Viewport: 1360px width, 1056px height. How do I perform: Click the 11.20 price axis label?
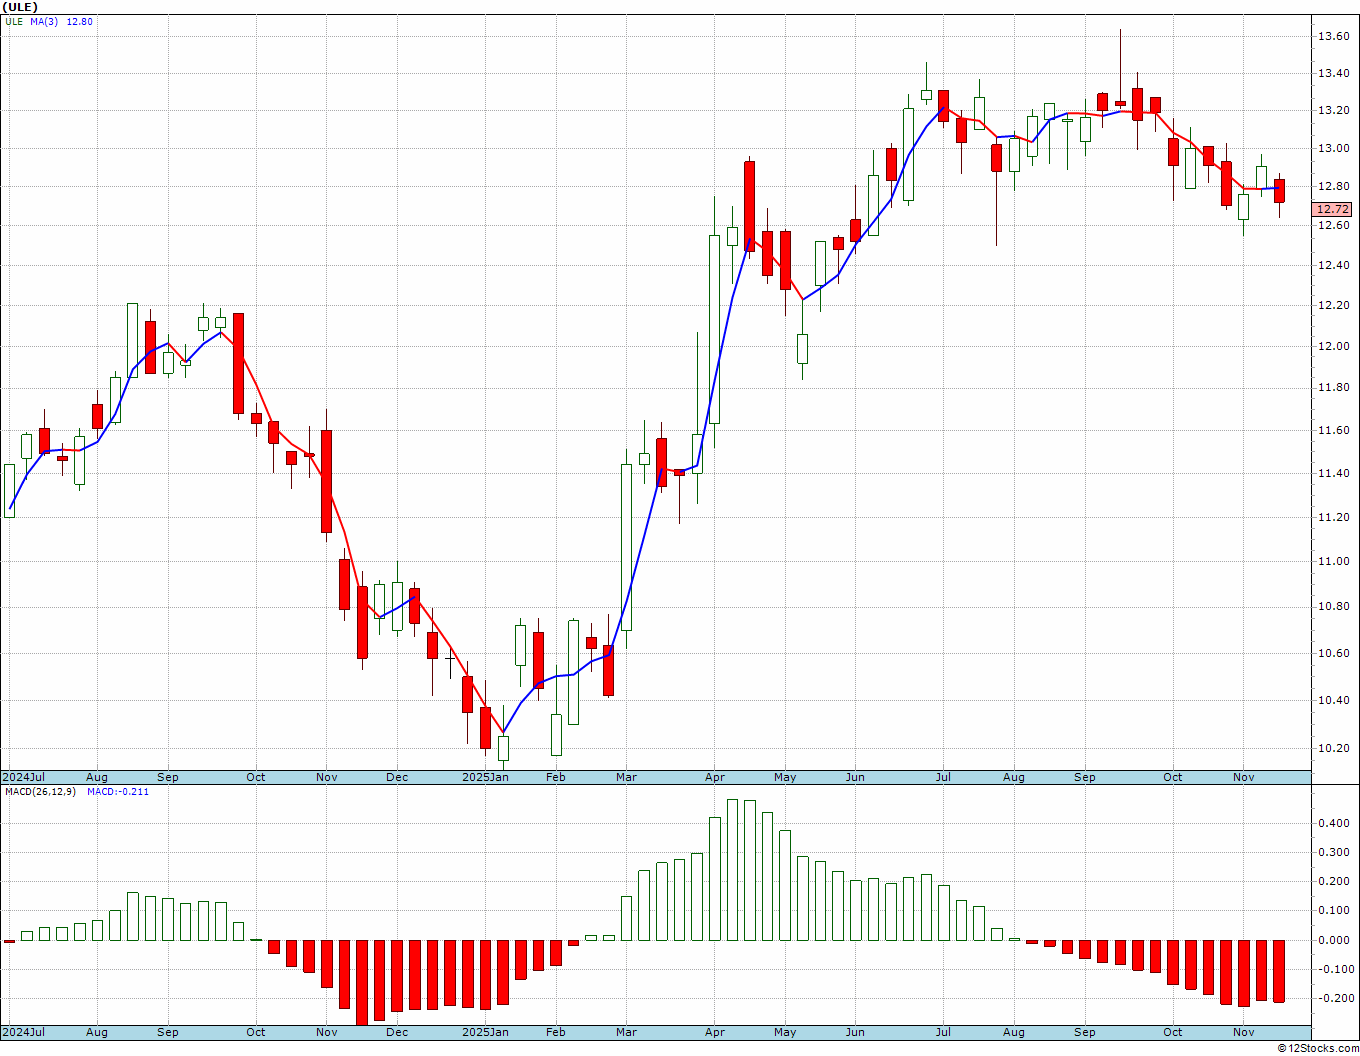pos(1334,516)
